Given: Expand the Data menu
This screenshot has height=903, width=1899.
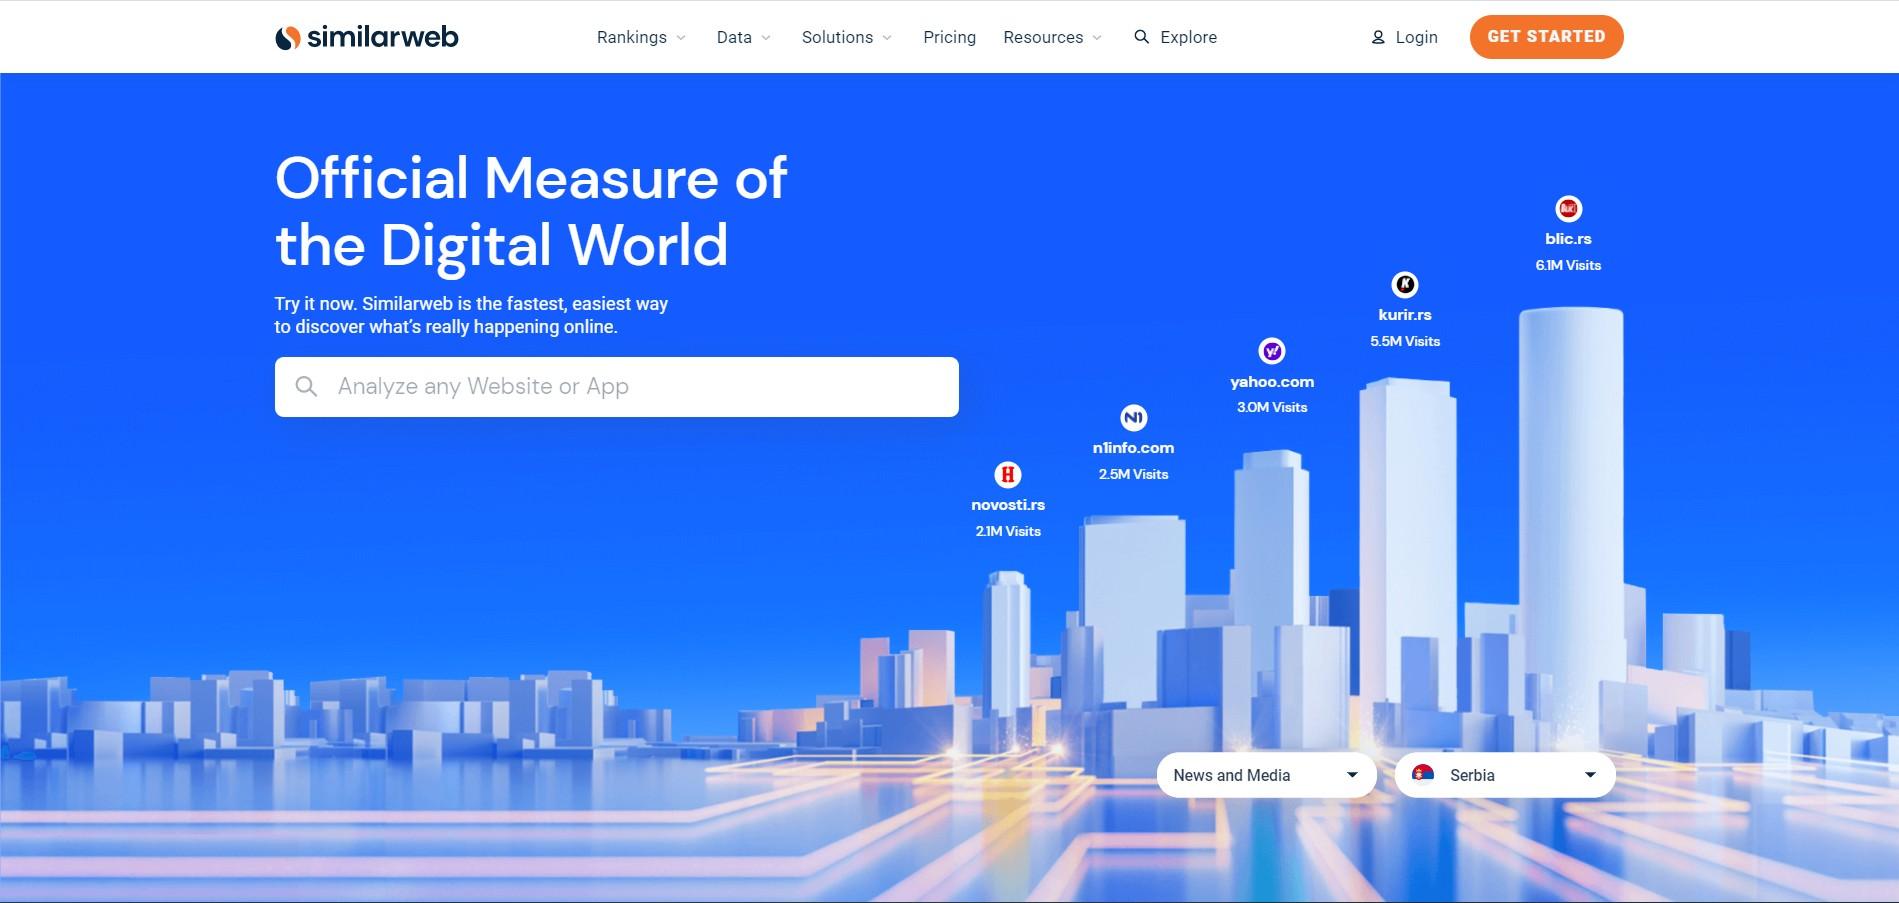Looking at the screenshot, I should 743,37.
